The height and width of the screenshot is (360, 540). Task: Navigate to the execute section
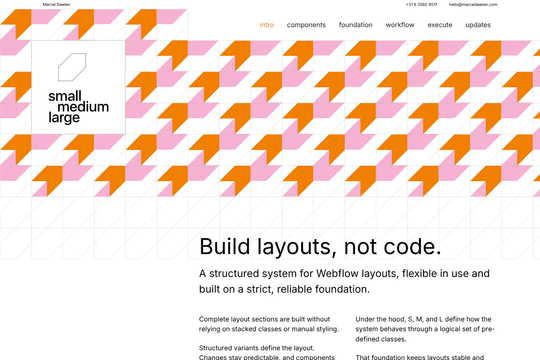click(x=440, y=25)
